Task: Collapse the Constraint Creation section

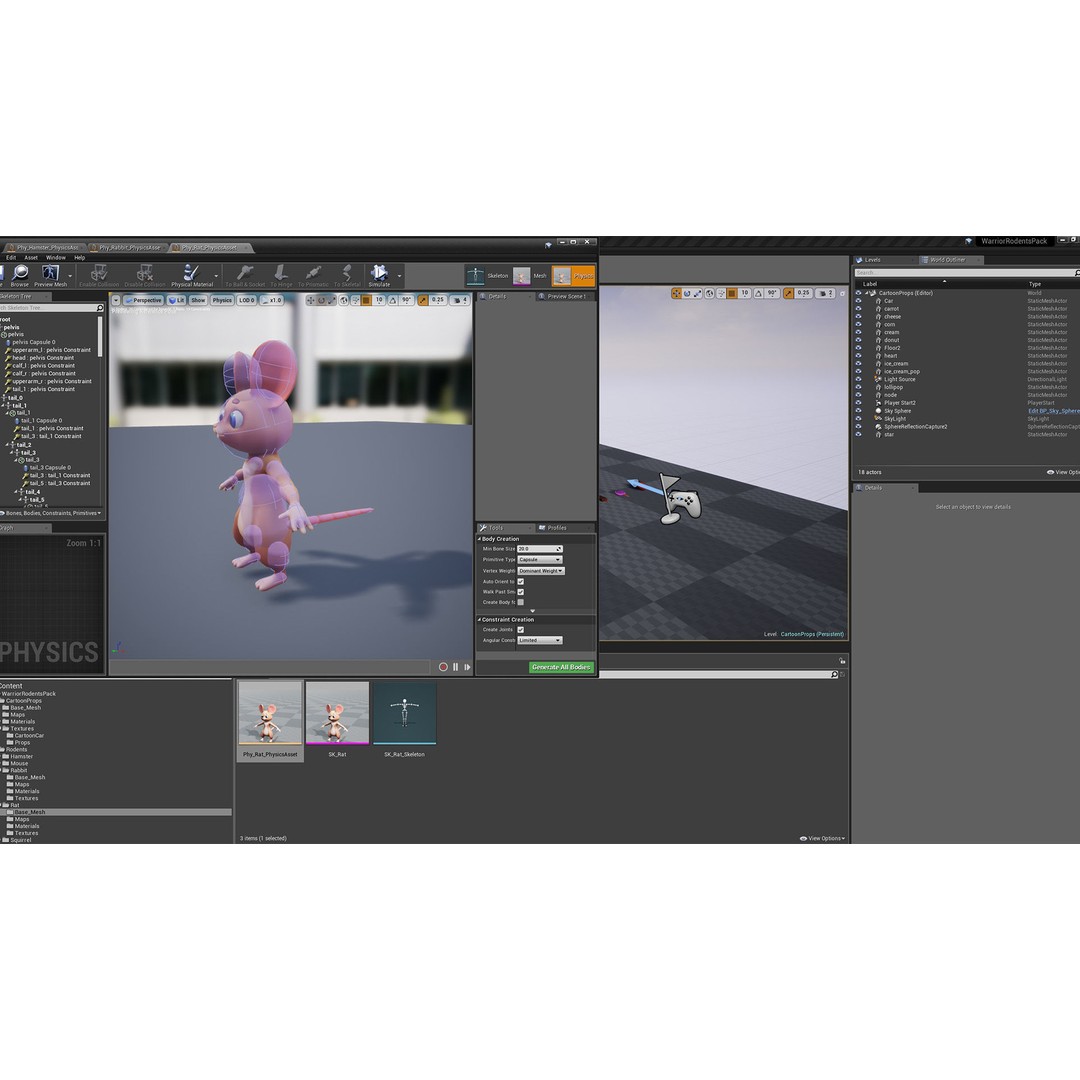Action: (479, 619)
